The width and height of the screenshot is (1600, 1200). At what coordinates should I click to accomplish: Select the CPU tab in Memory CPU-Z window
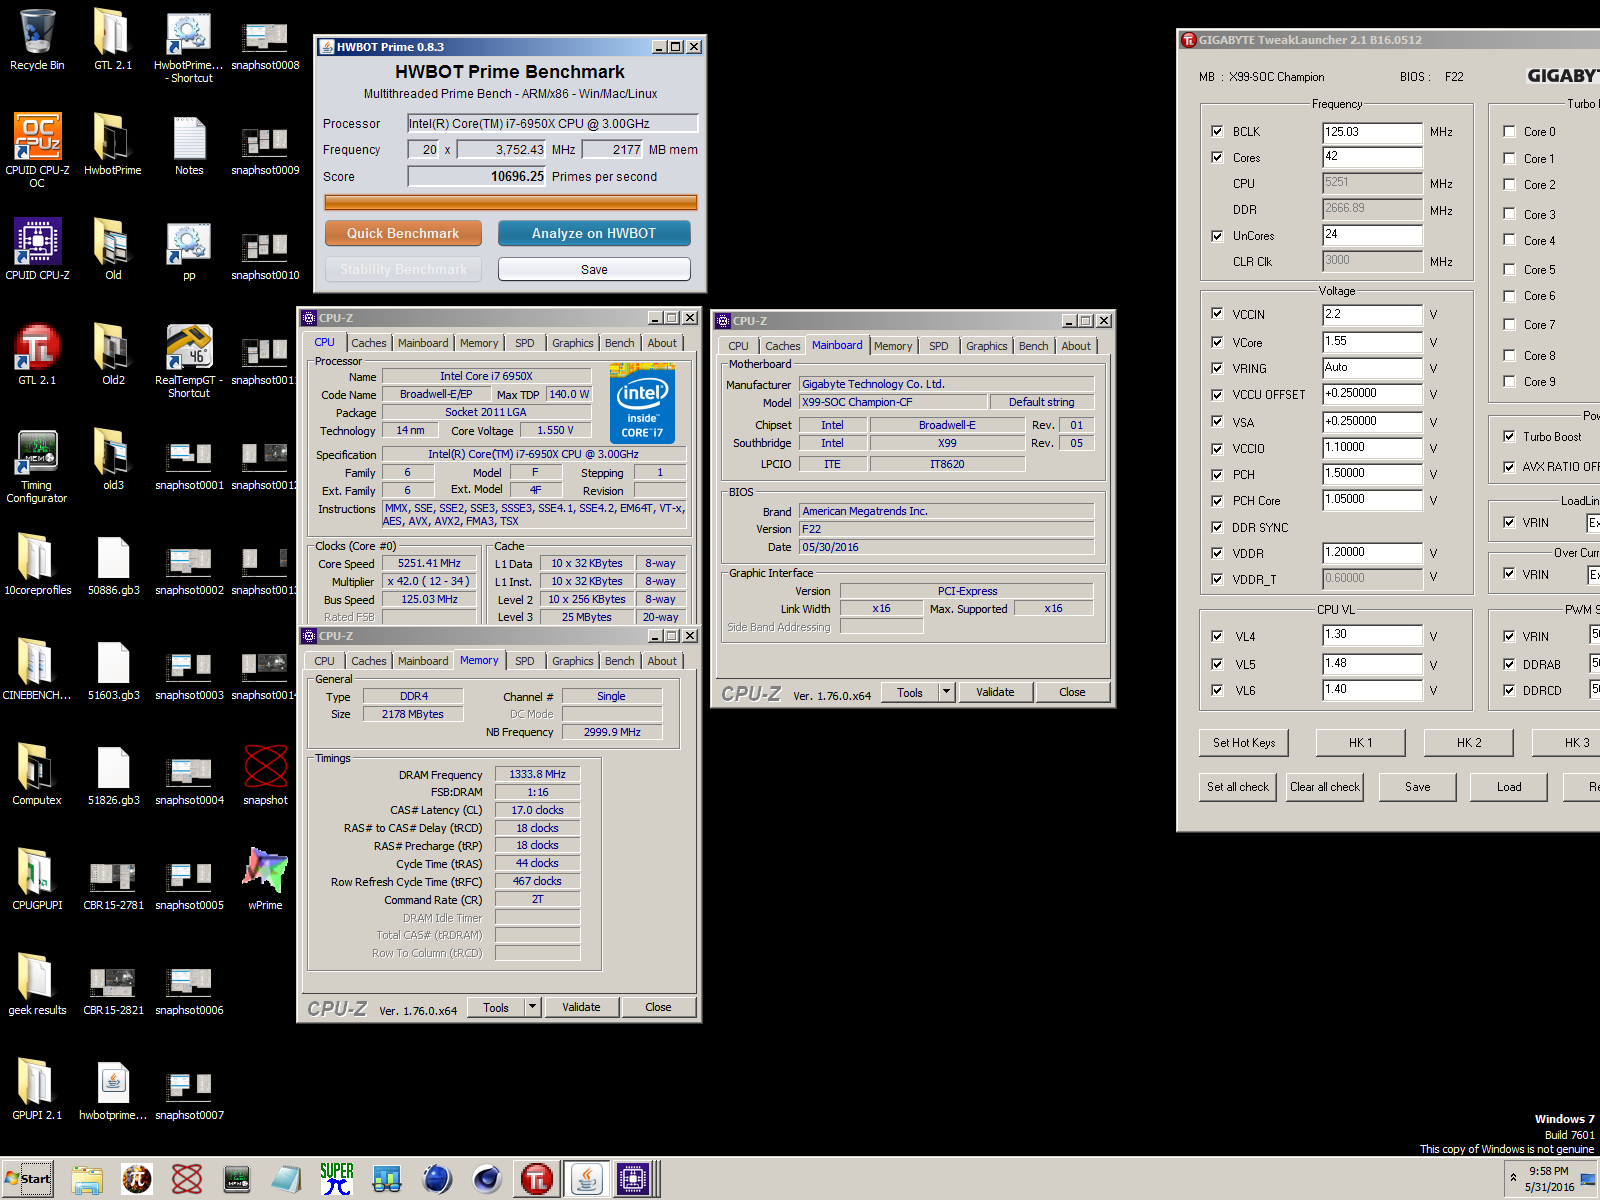[x=324, y=661]
